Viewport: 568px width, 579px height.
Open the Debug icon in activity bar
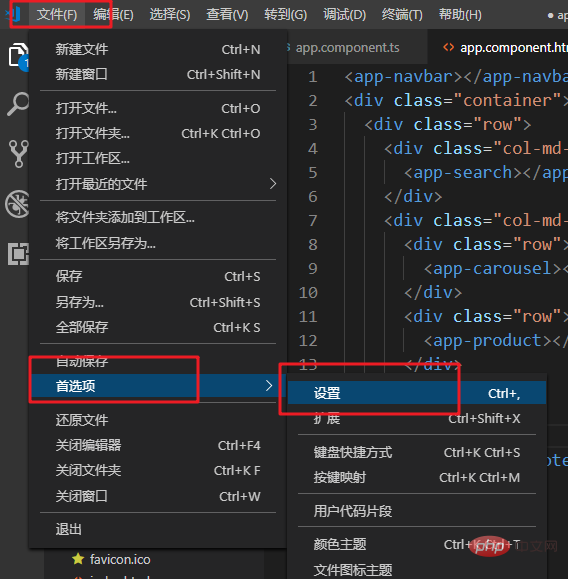[17, 204]
